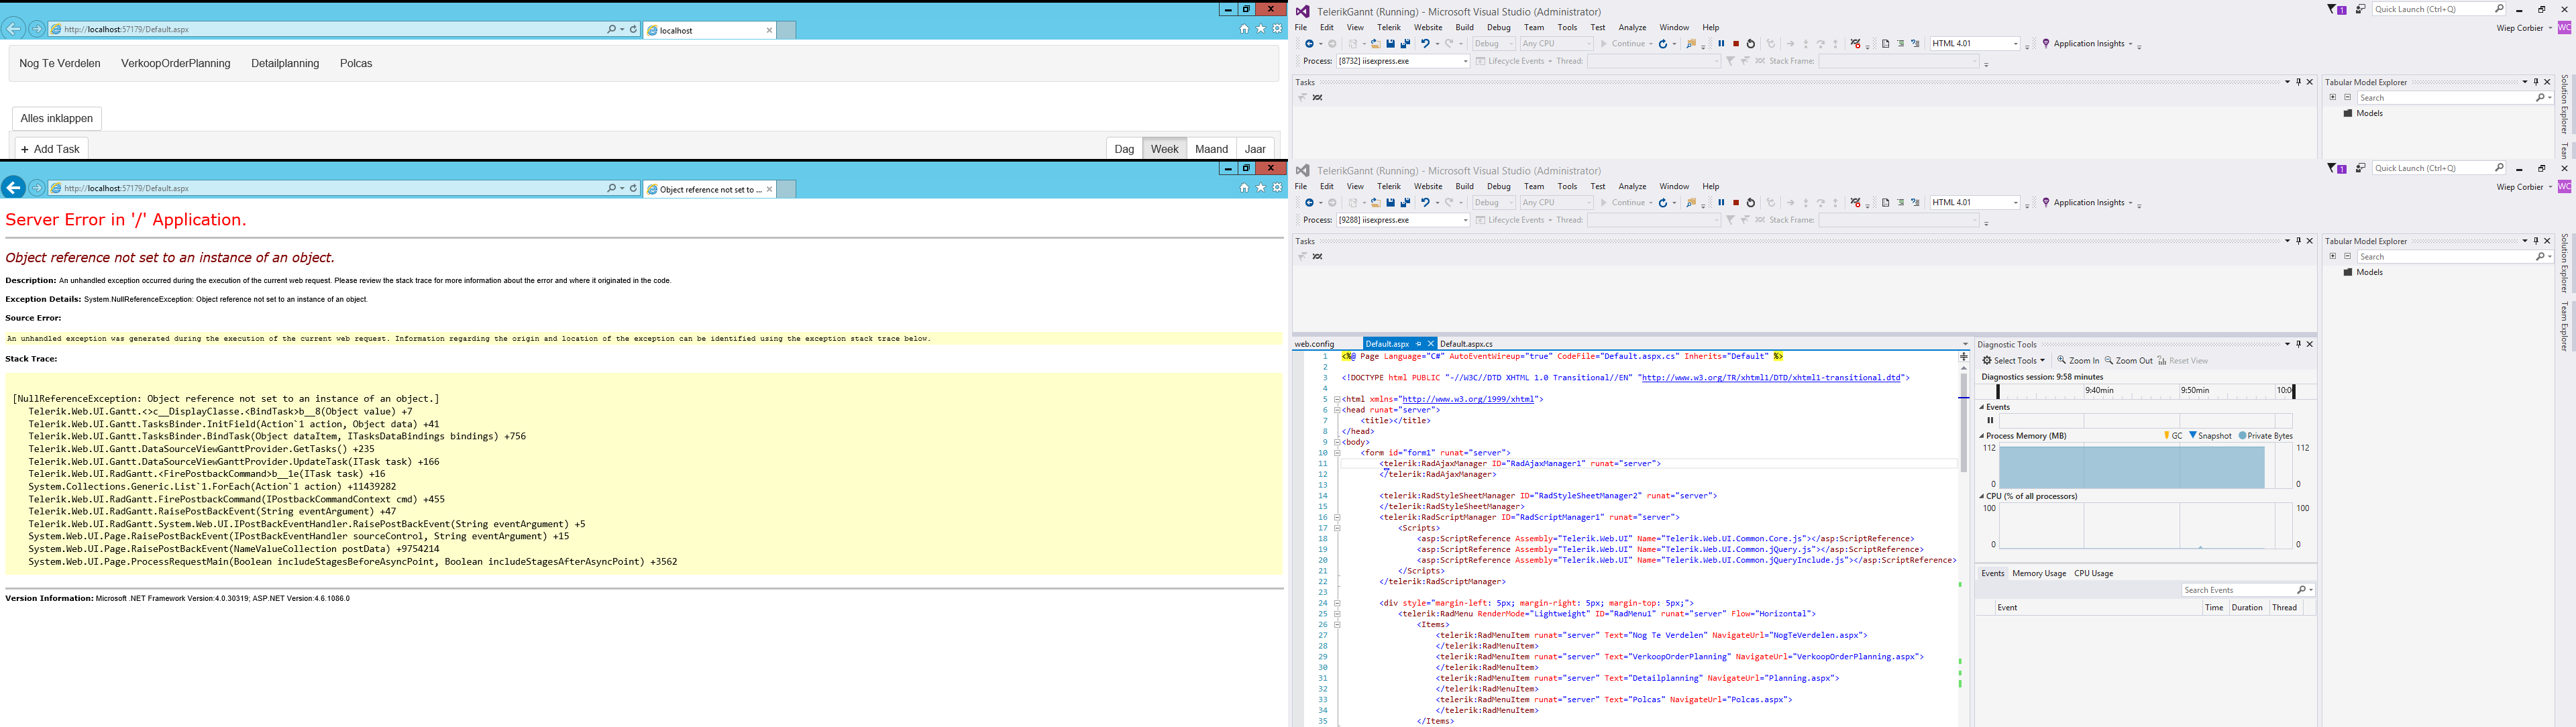Screen dimensions: 2576x727
Task: Open the Debug menu in the upper Visual Studio
Action: (x=1498, y=28)
